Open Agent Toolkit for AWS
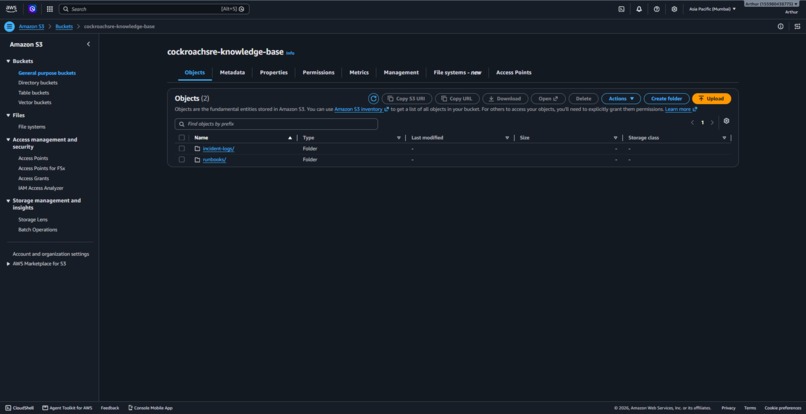The height and width of the screenshot is (414, 806). [67, 408]
